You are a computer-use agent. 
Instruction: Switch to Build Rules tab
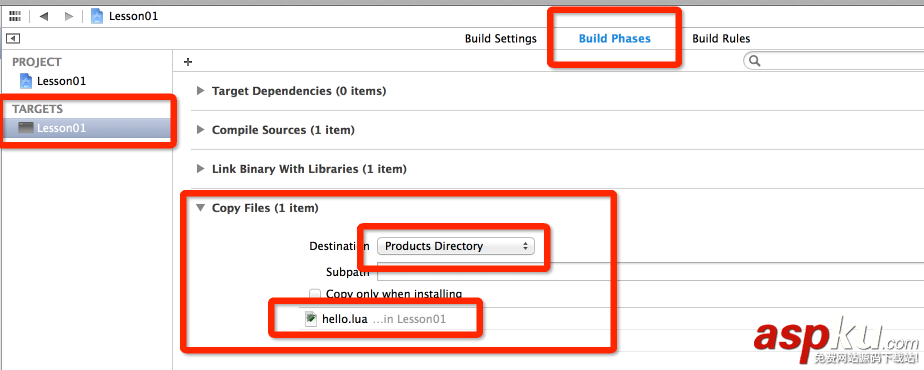[x=721, y=39]
